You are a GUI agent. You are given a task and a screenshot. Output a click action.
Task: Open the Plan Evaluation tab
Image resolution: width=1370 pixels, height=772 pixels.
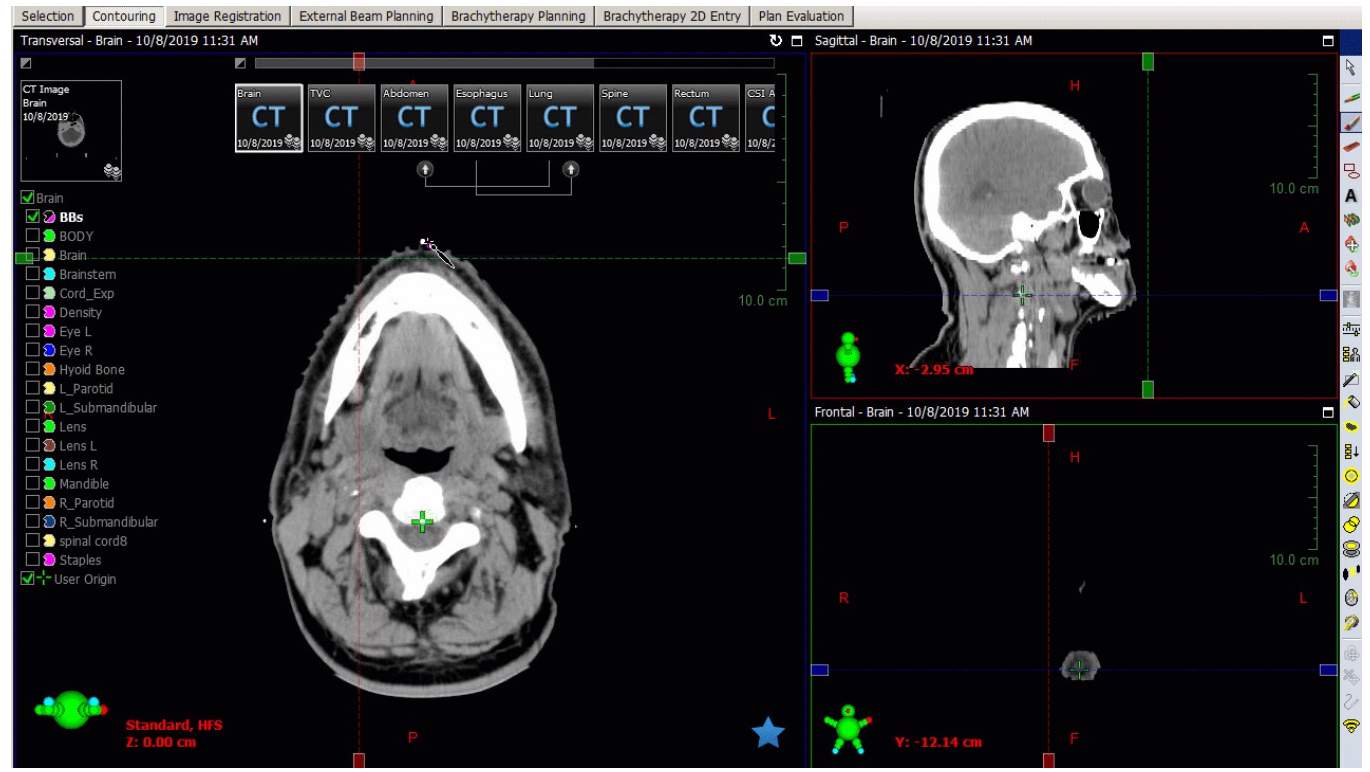coord(801,16)
